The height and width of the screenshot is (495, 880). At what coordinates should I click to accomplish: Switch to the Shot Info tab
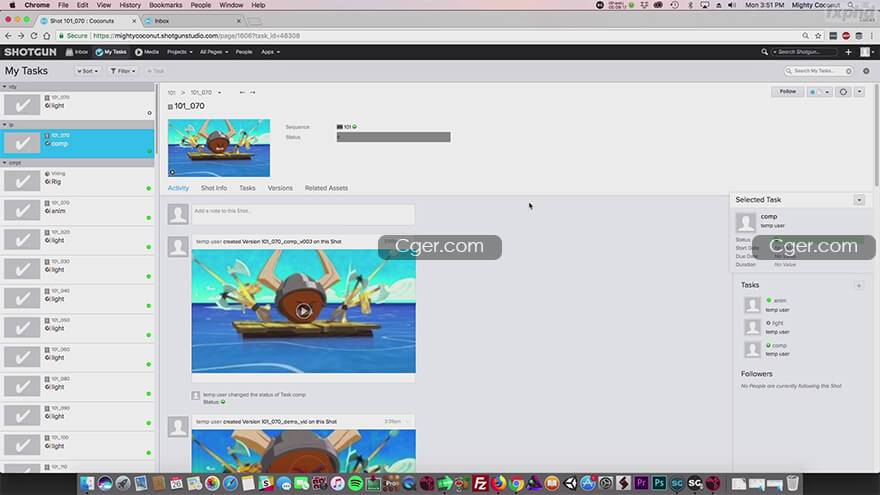pyautogui.click(x=214, y=188)
